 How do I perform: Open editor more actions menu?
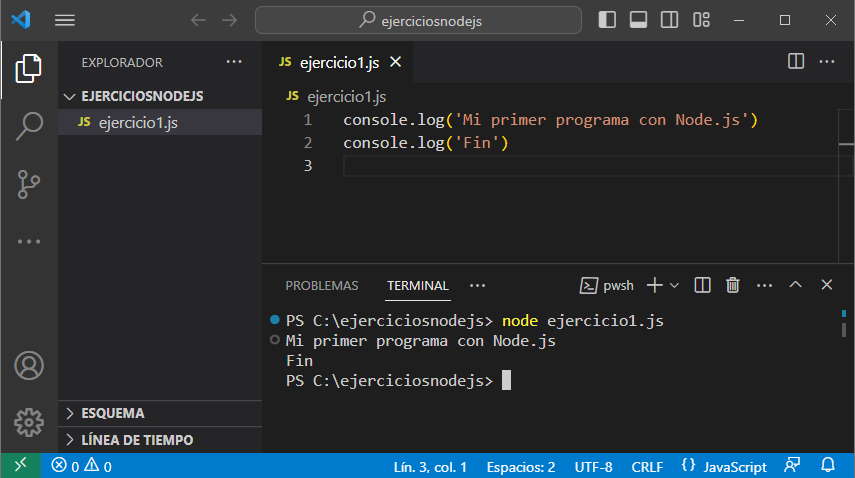827,62
